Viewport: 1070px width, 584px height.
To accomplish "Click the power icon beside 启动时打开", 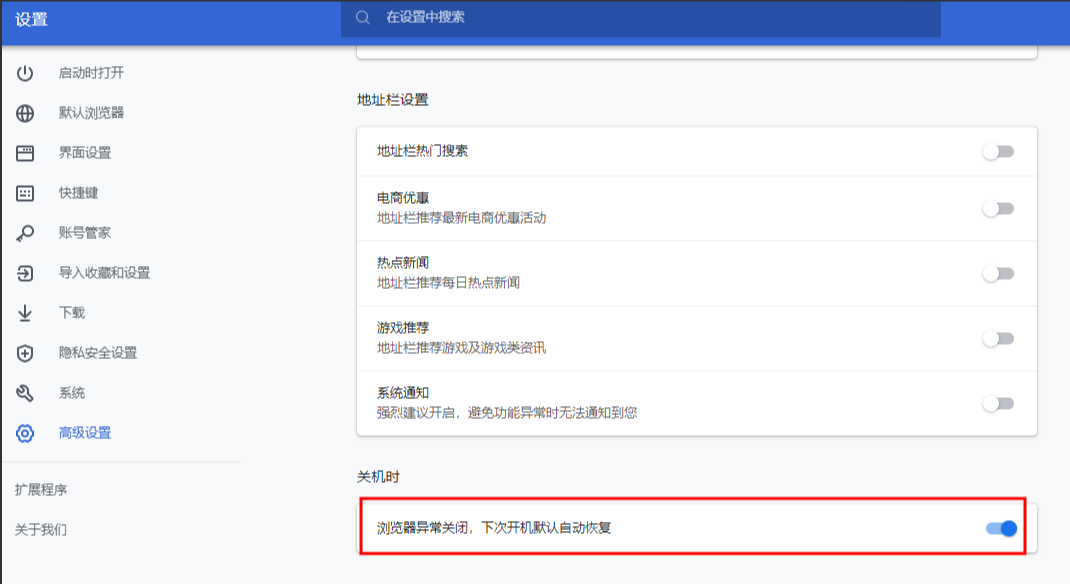I will (25, 73).
